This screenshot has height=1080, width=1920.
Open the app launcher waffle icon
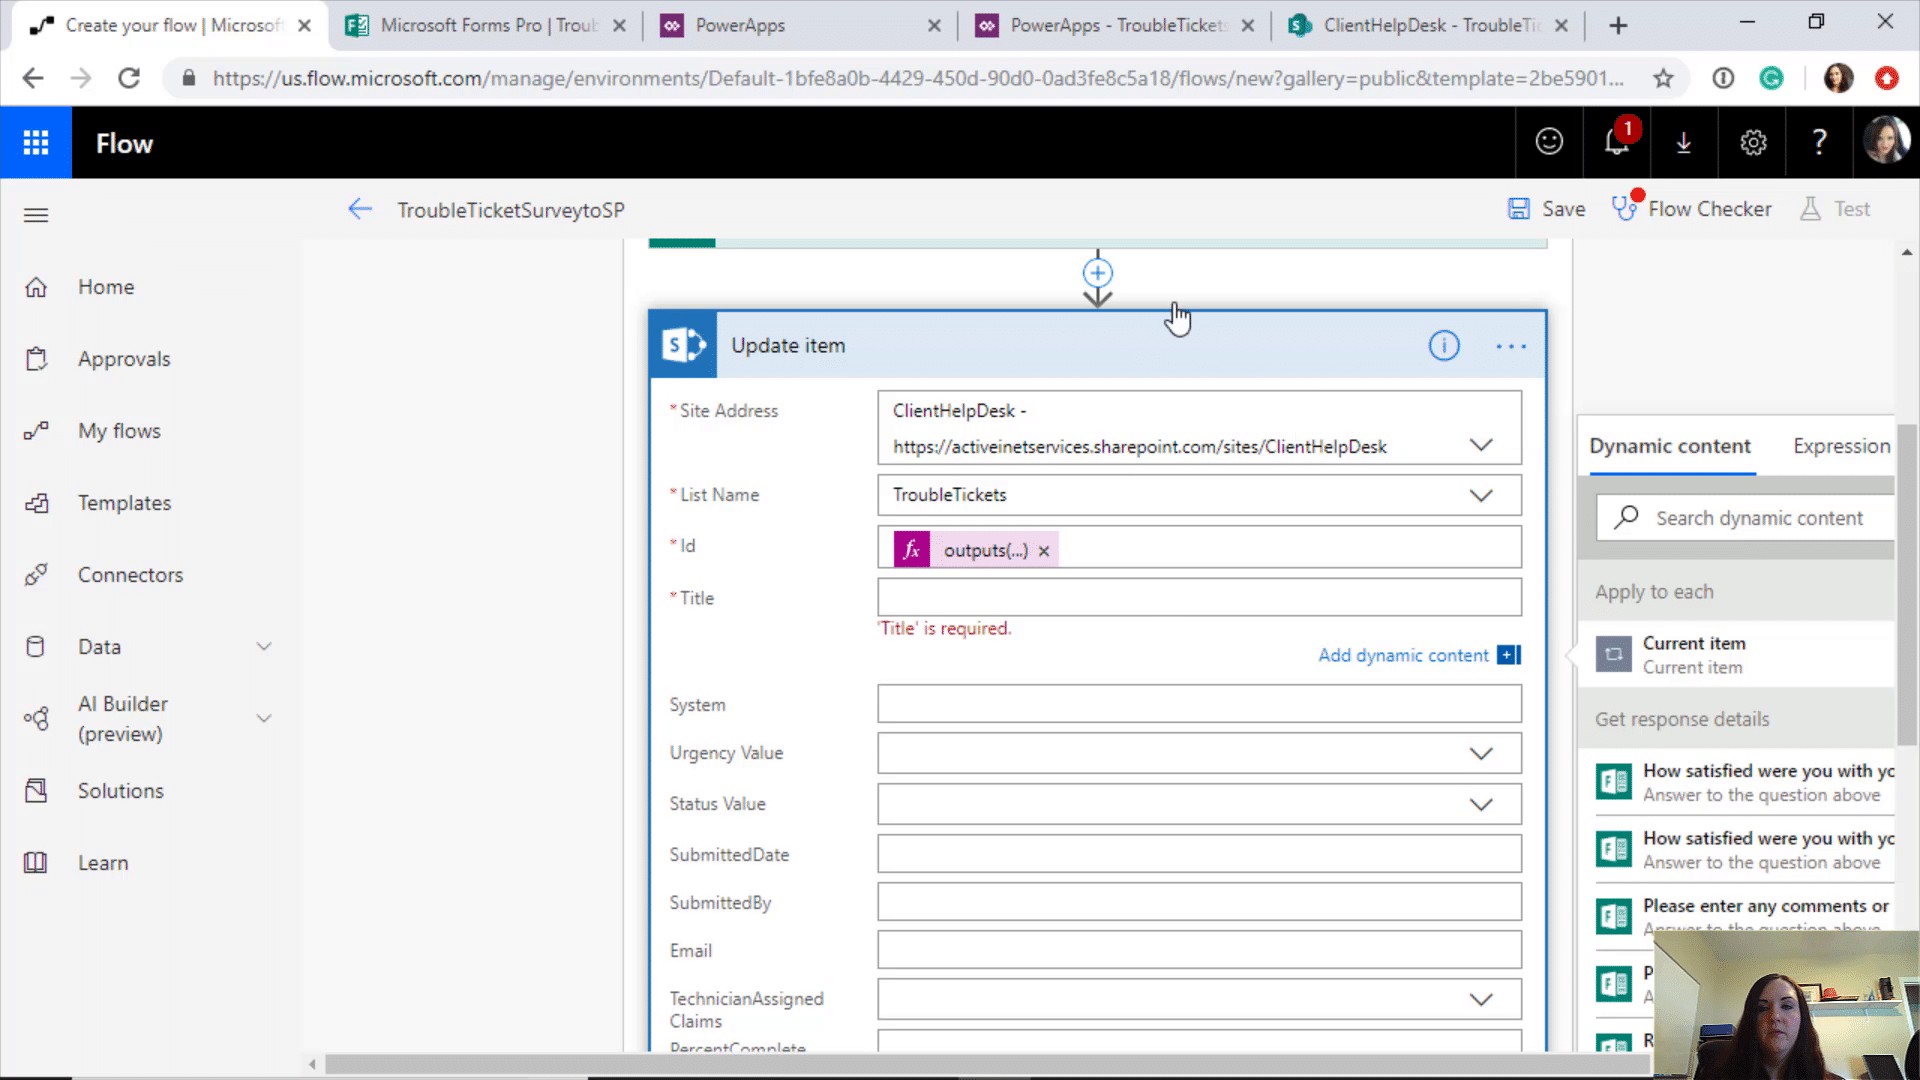pos(36,143)
